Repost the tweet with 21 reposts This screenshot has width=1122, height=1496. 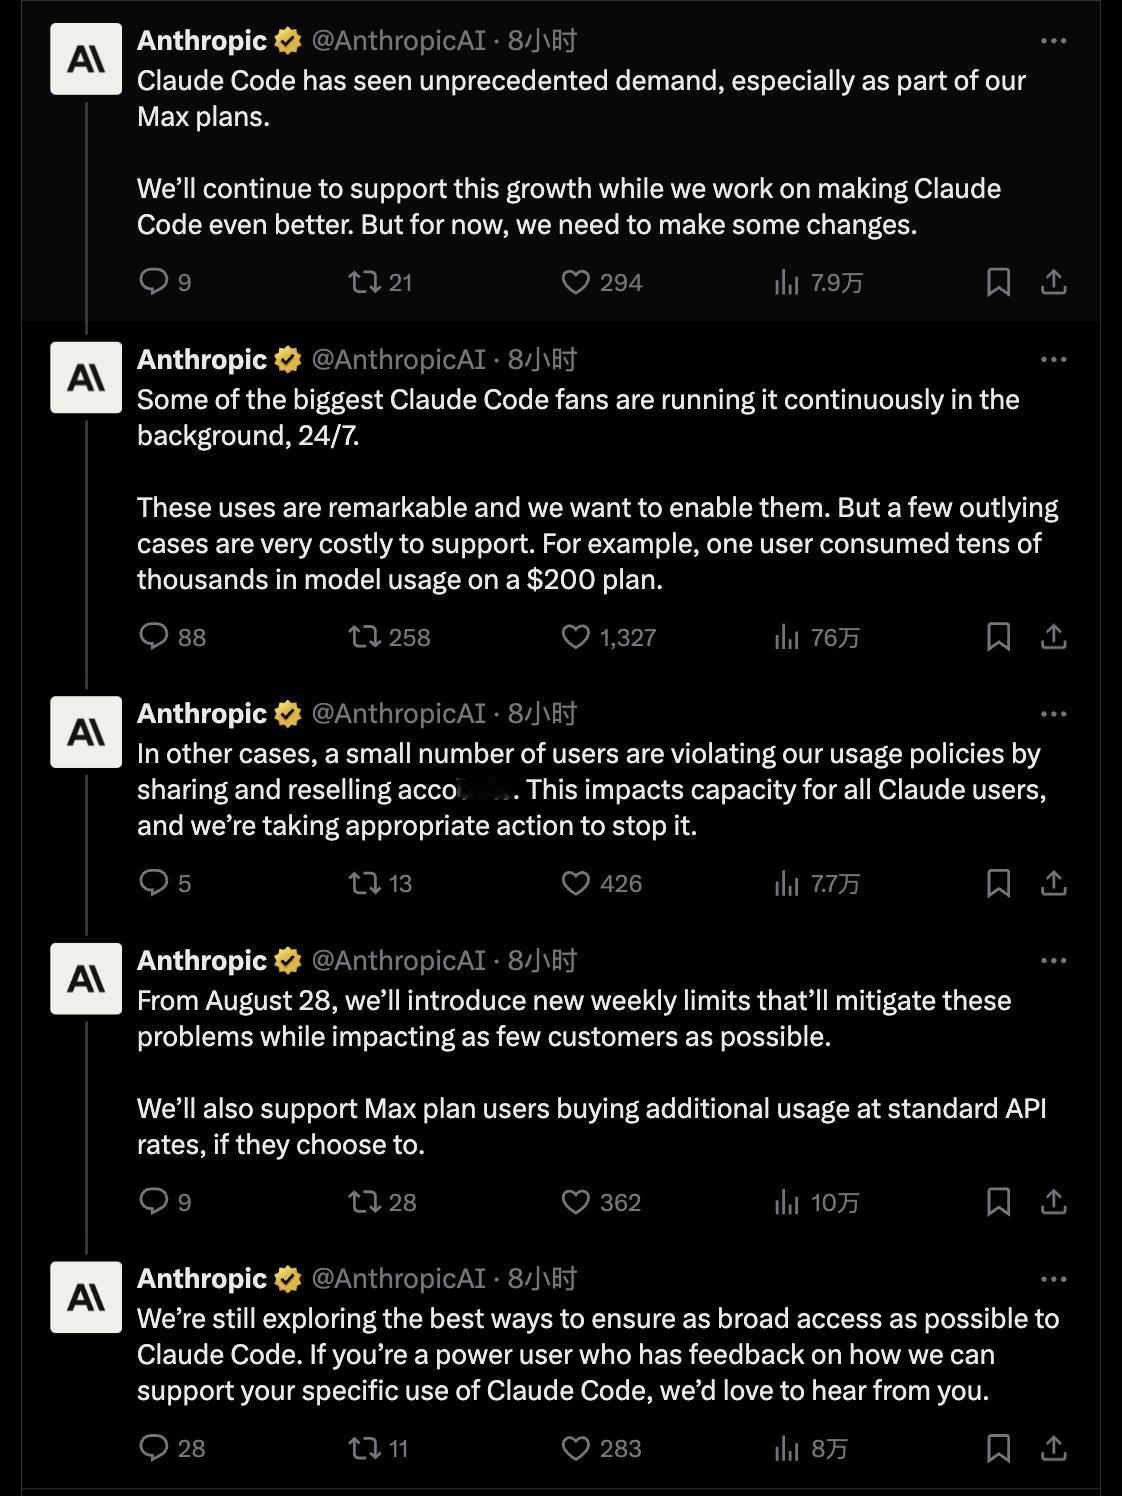(380, 282)
